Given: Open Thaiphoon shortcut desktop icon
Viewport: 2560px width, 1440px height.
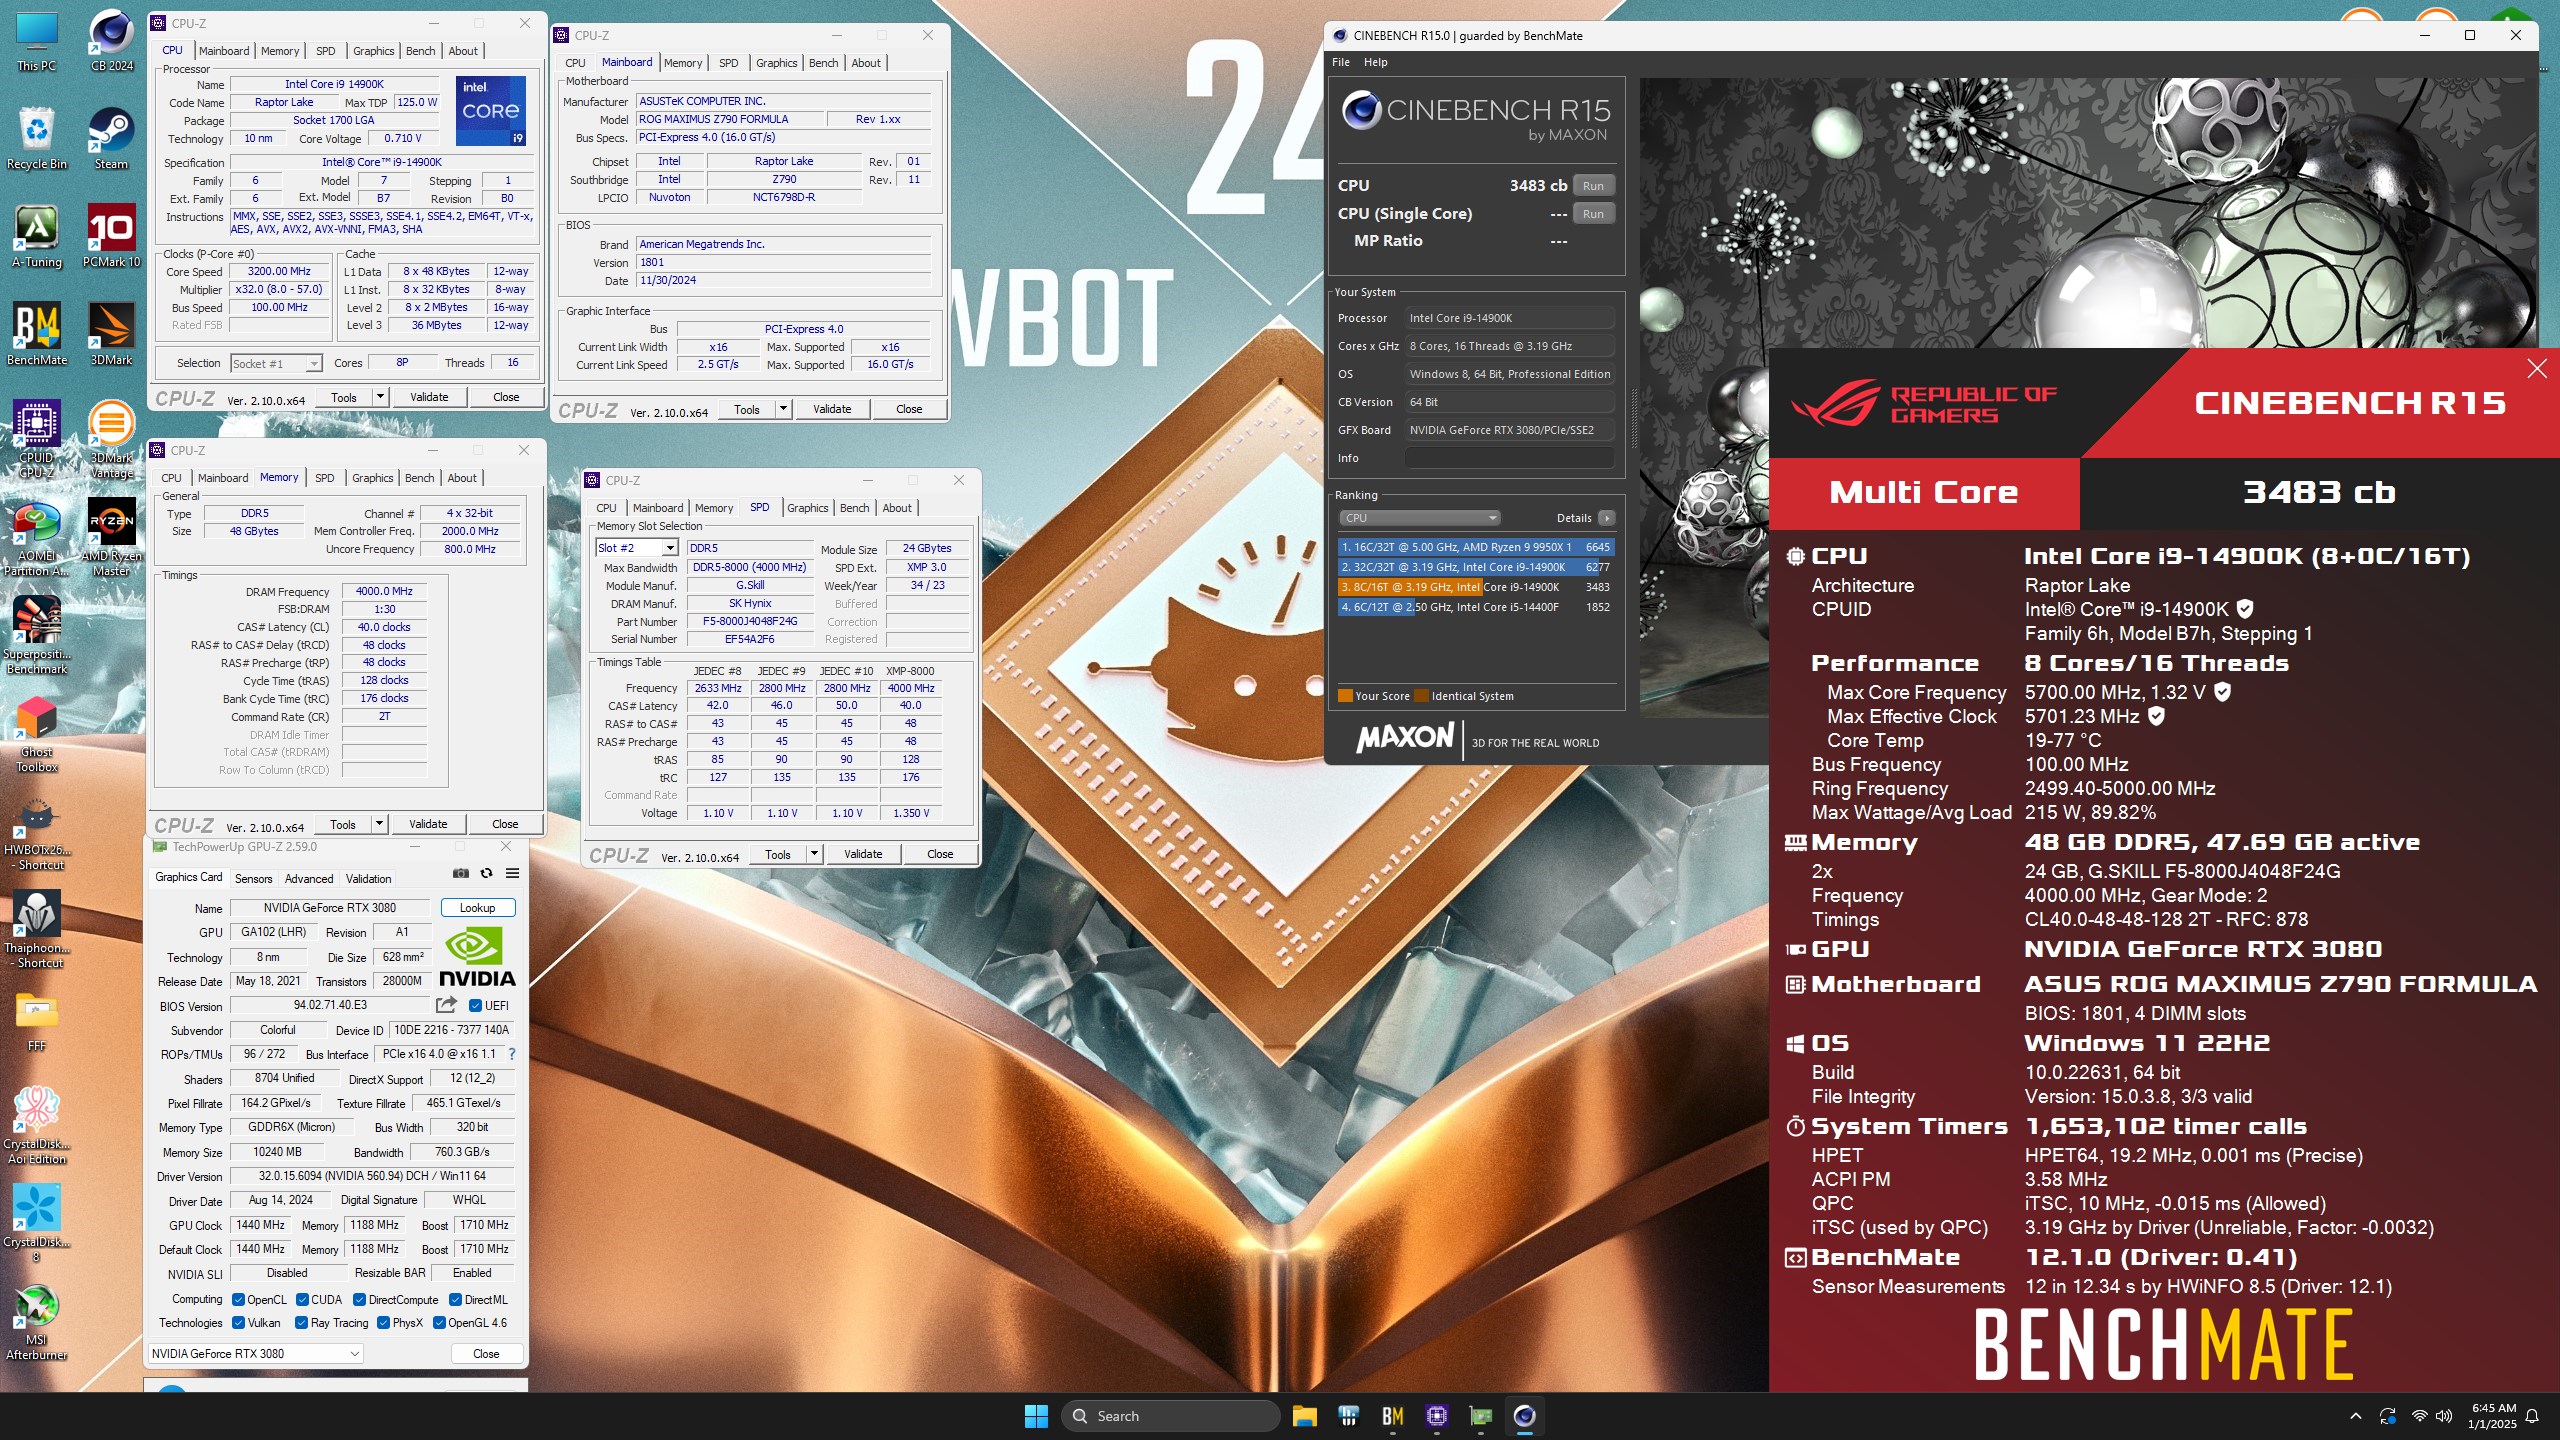Looking at the screenshot, I should (37, 930).
